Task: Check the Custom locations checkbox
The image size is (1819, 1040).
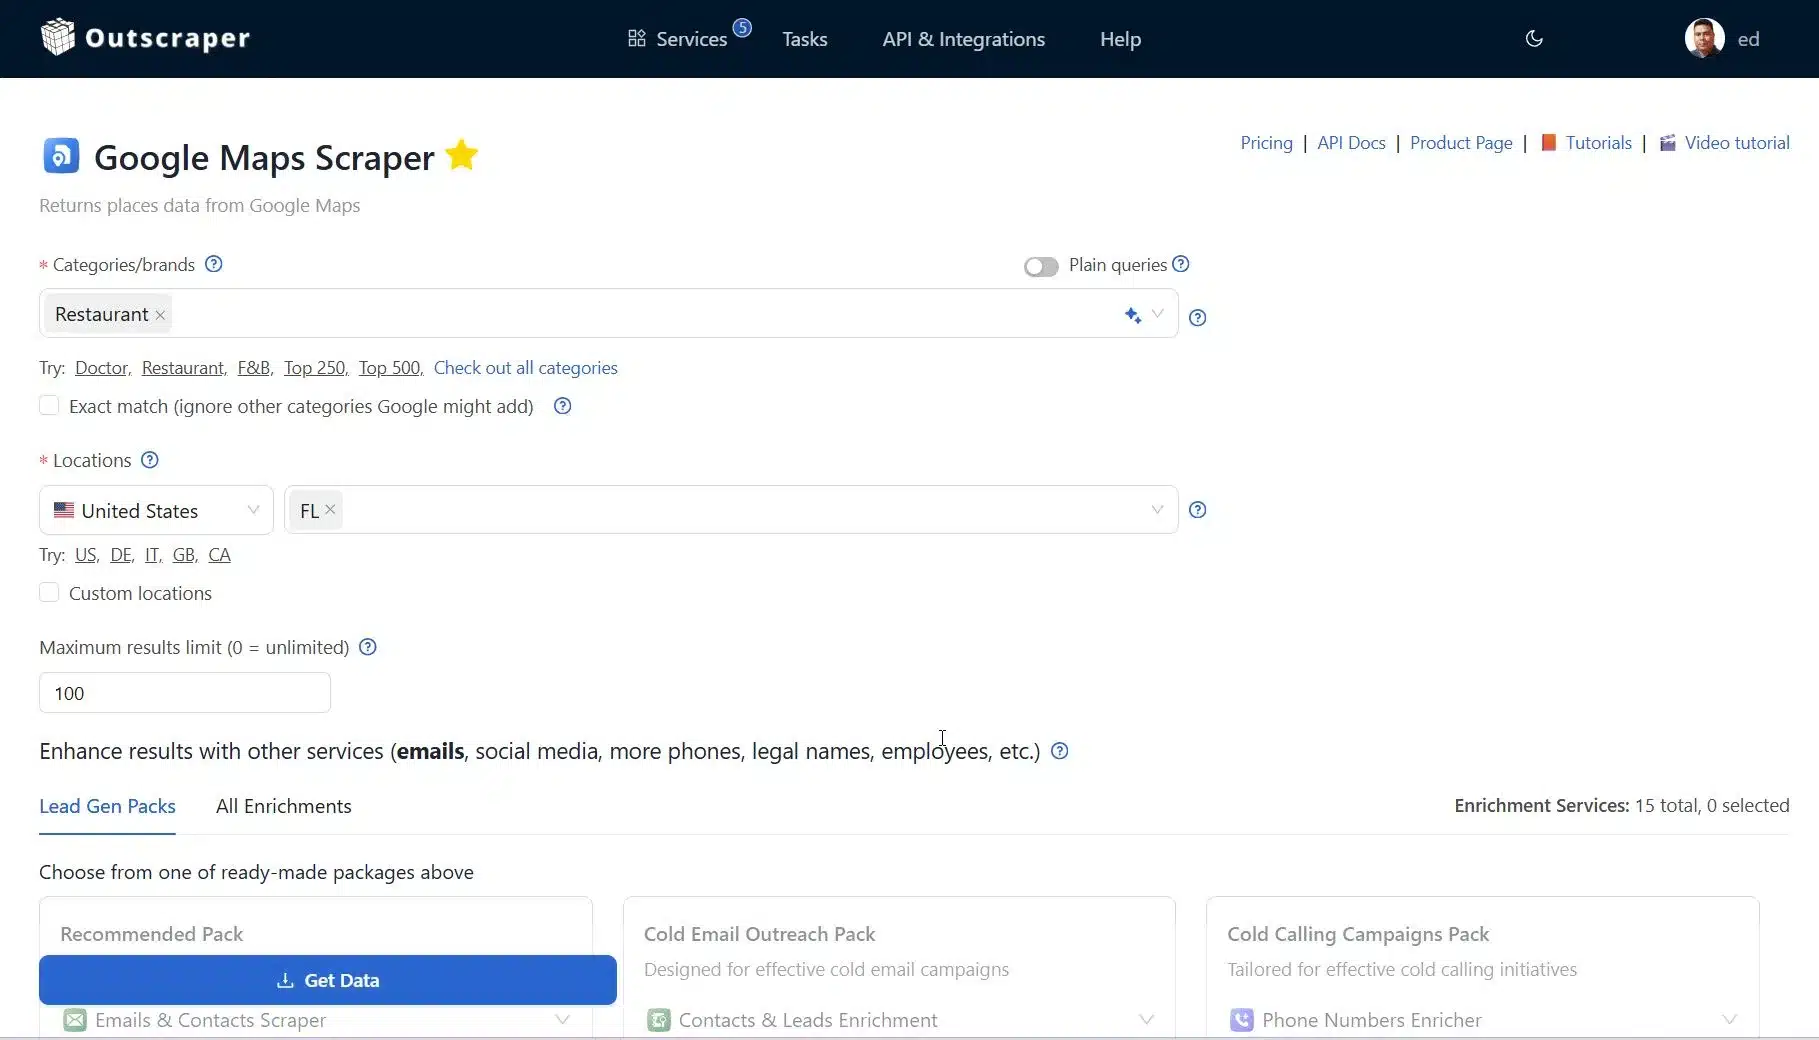Action: [49, 593]
